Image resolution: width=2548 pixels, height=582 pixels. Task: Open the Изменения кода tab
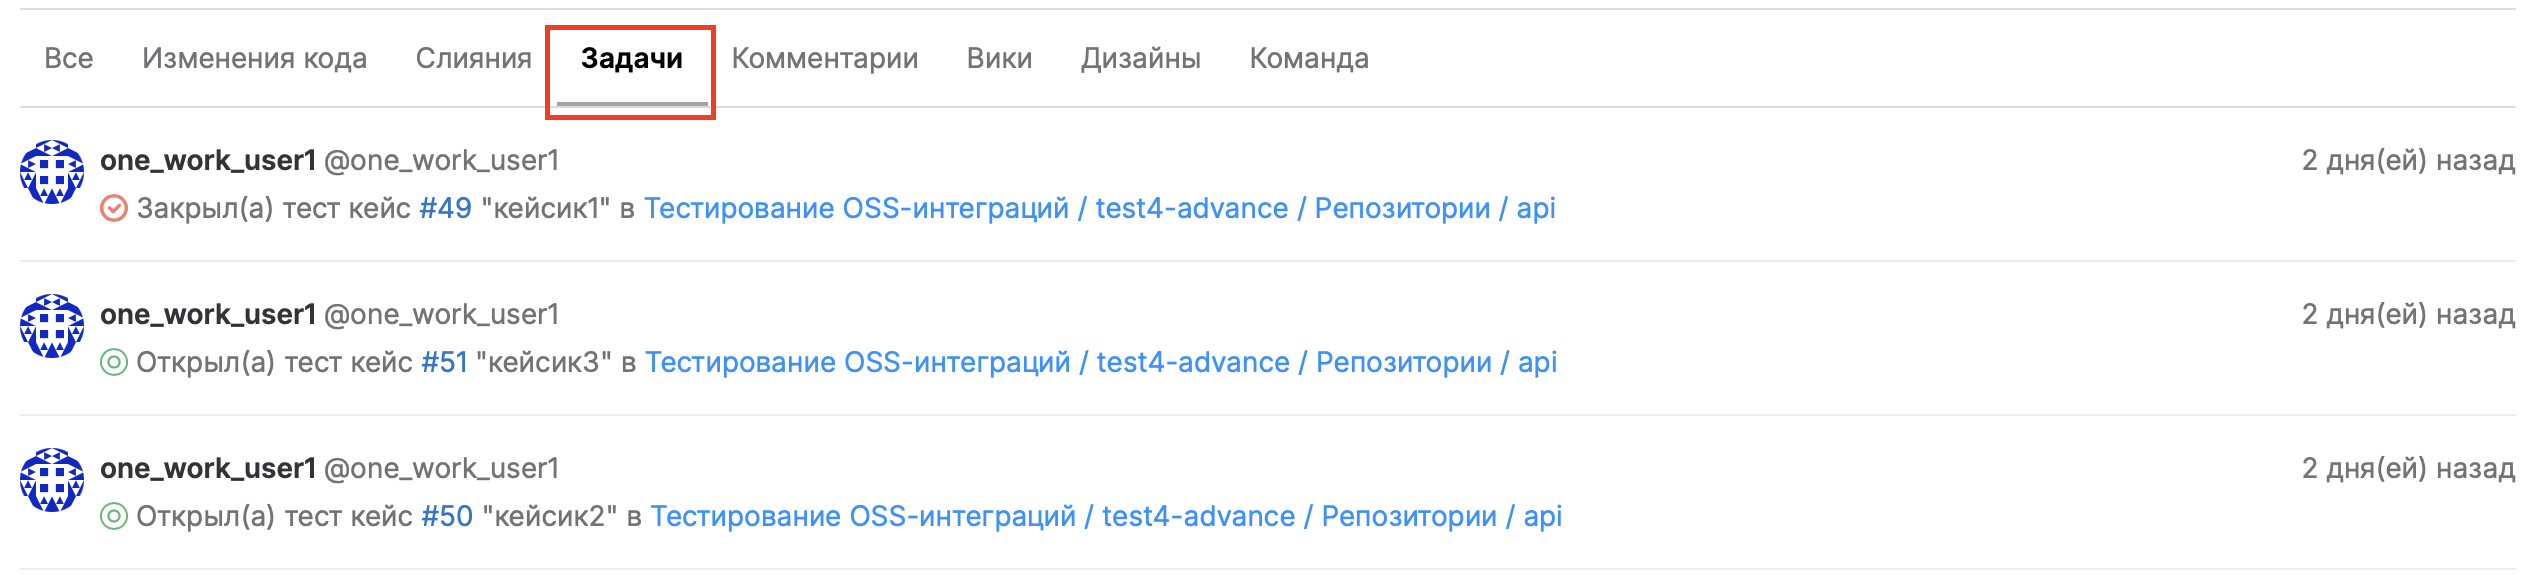[254, 59]
